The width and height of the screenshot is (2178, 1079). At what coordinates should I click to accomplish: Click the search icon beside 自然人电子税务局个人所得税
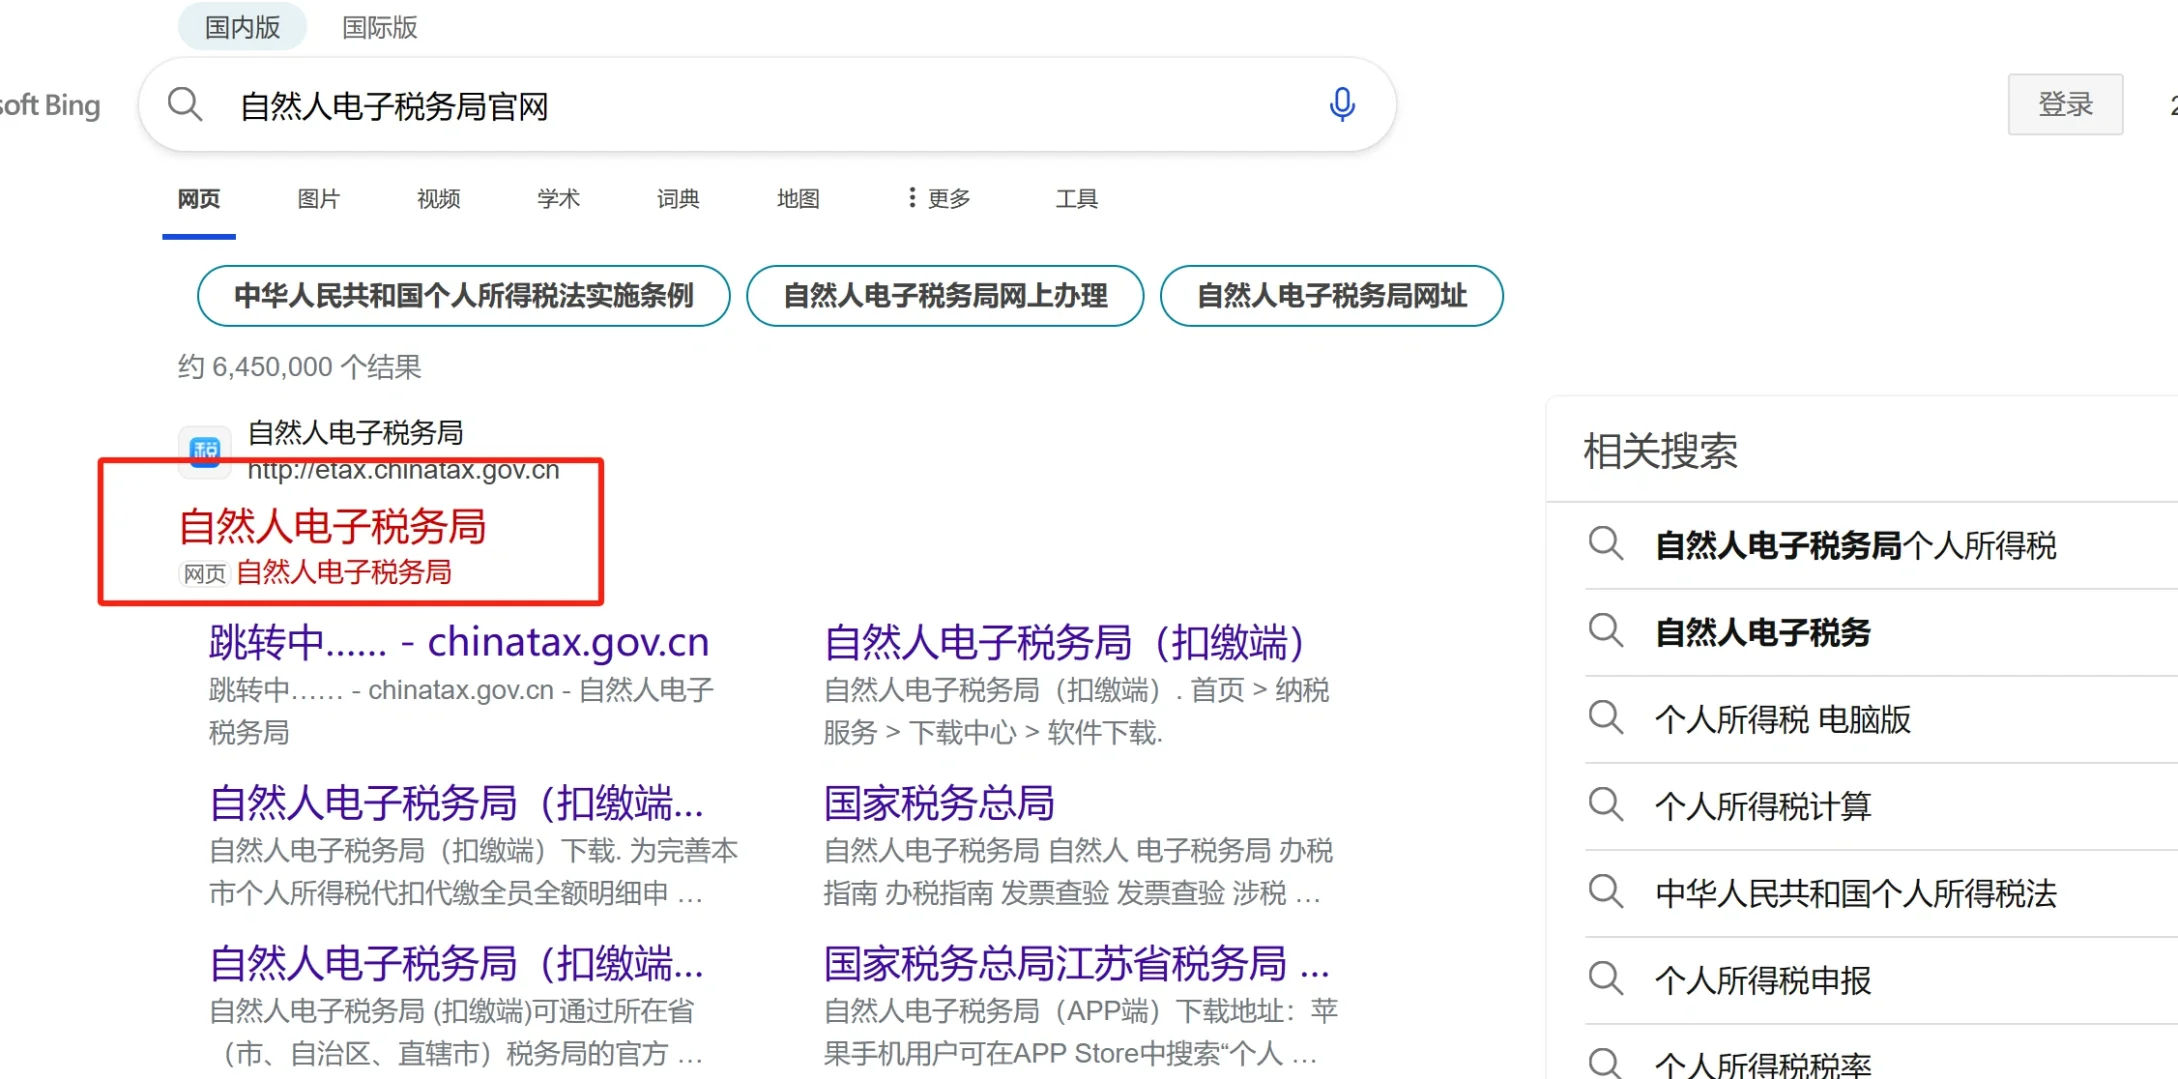click(1605, 543)
